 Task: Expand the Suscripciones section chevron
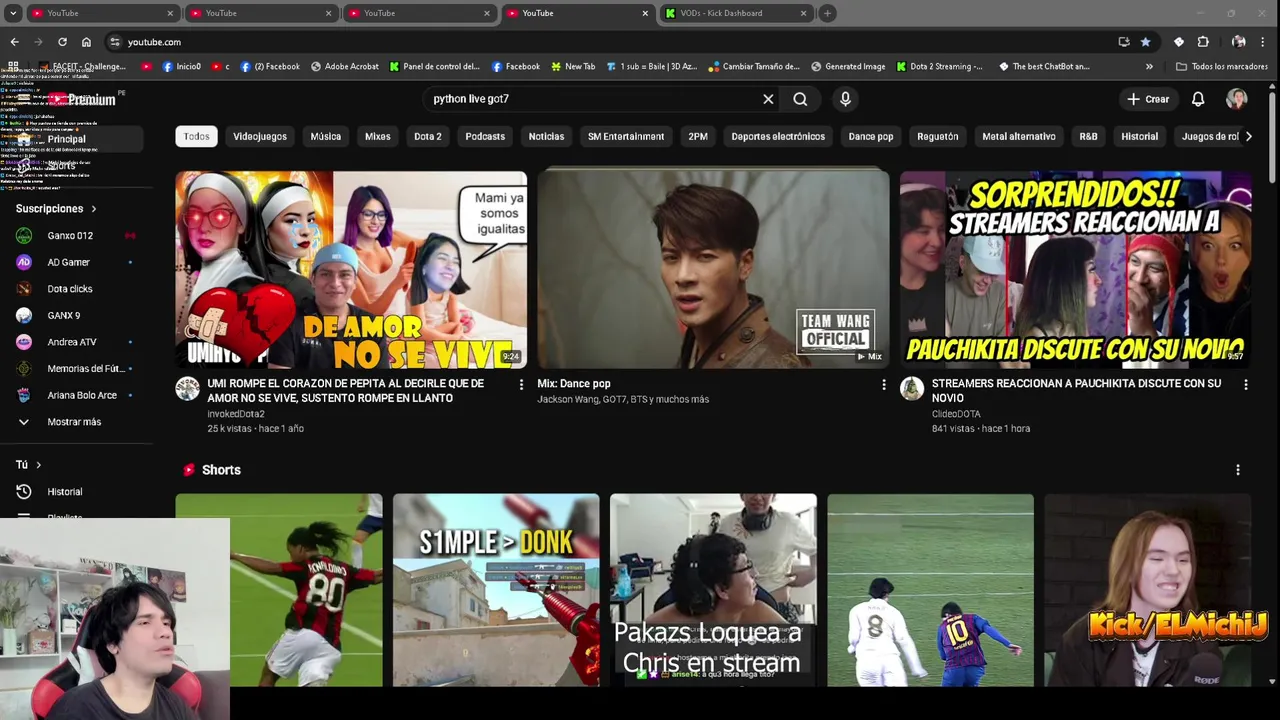tap(94, 209)
